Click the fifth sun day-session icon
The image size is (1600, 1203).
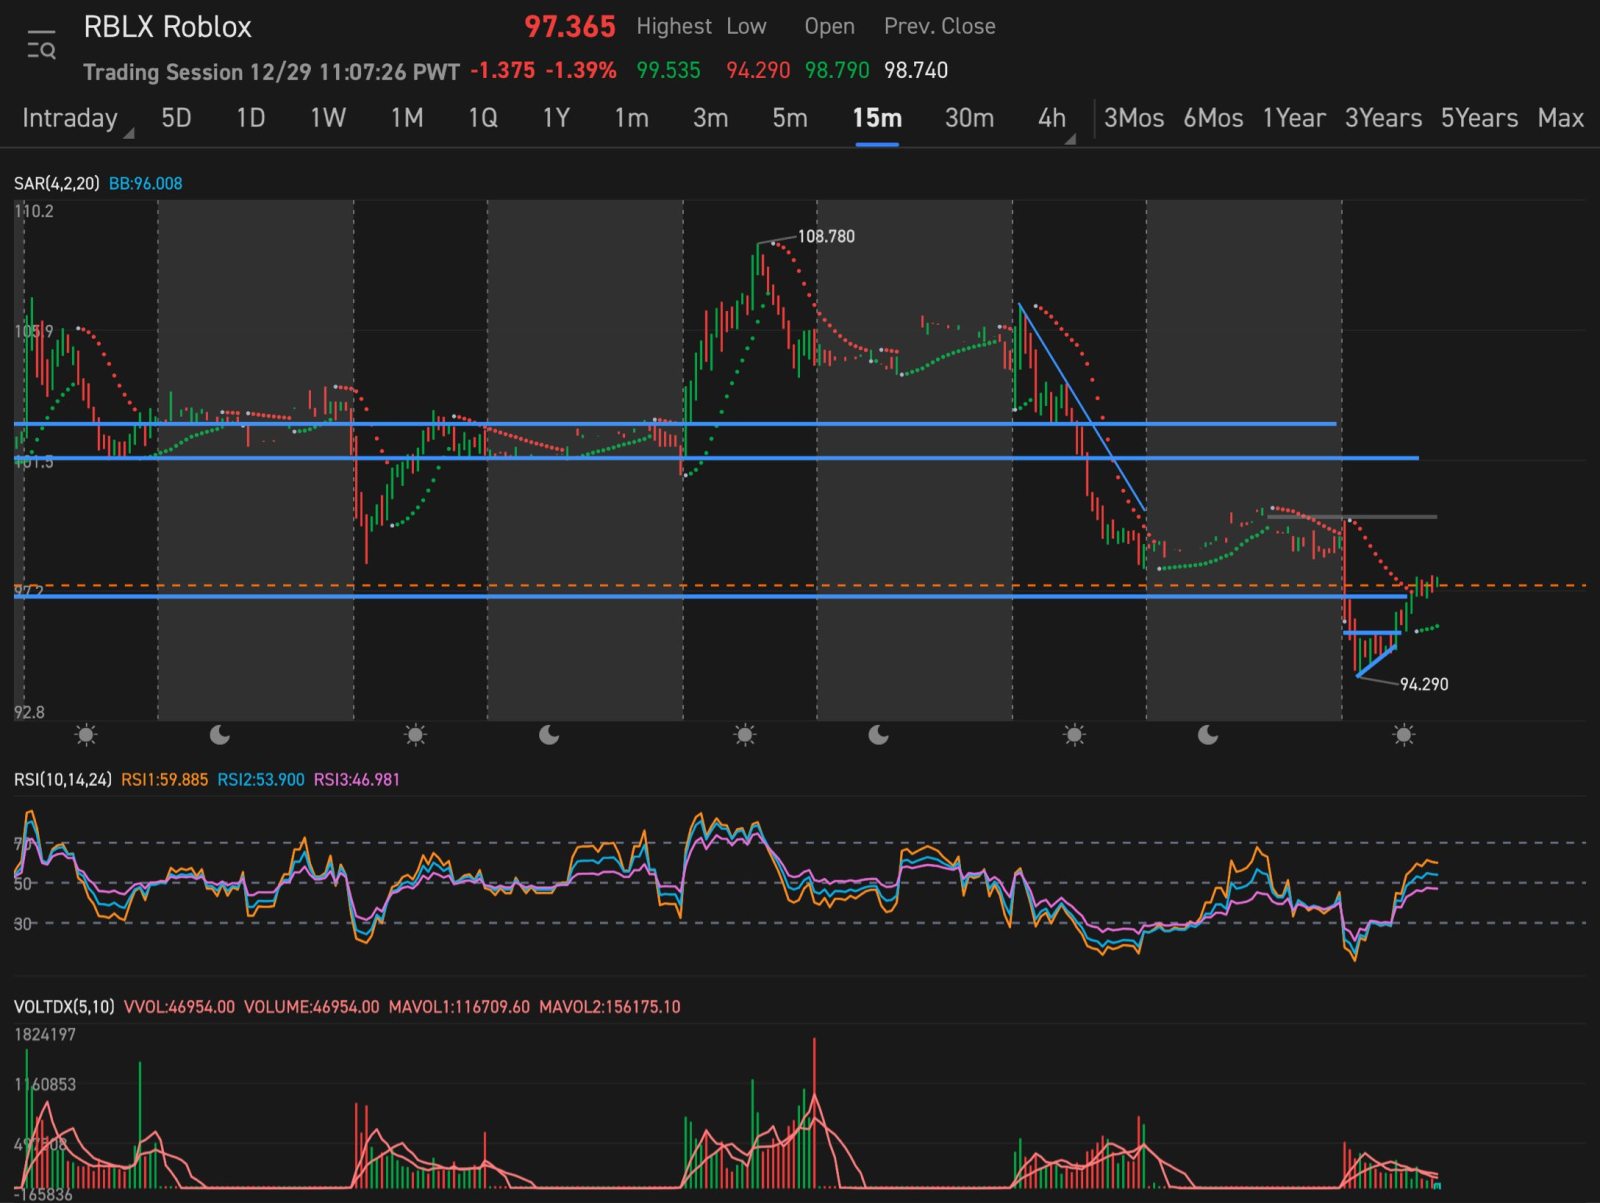coord(1404,736)
